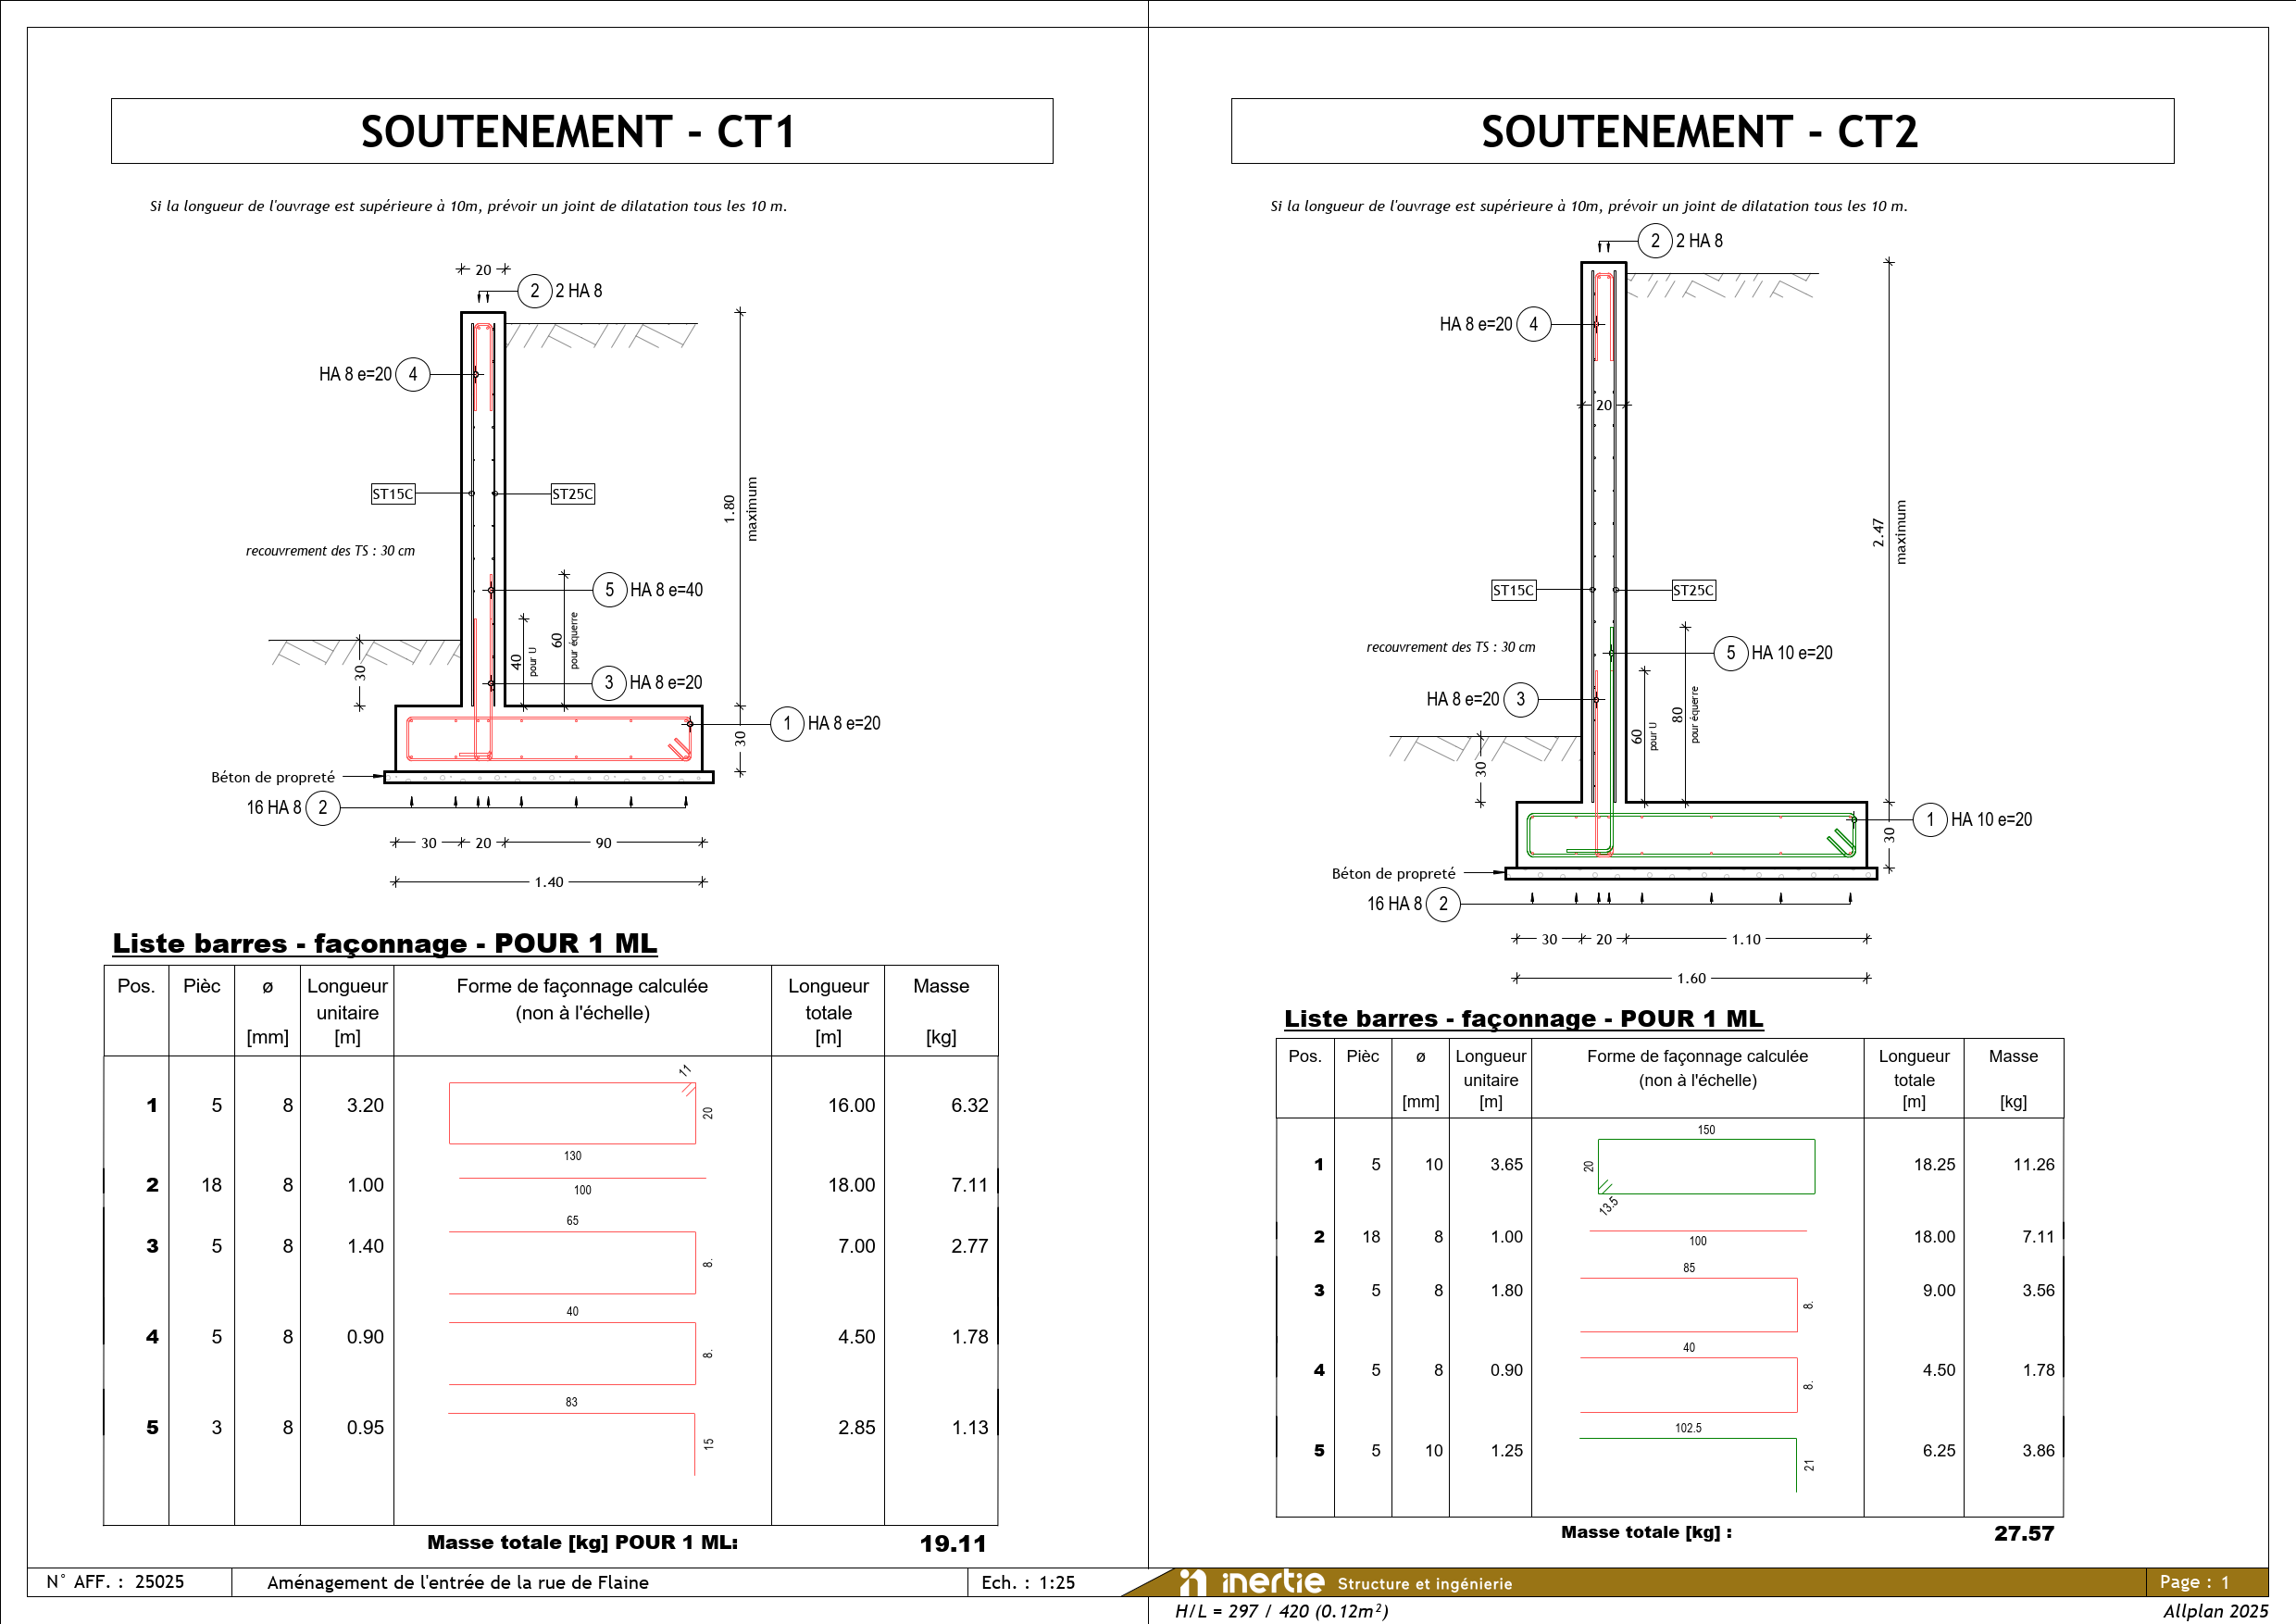Image resolution: width=2296 pixels, height=1624 pixels.
Task: Click the CT1 Liste barres - façonnage heading
Action: 385,943
